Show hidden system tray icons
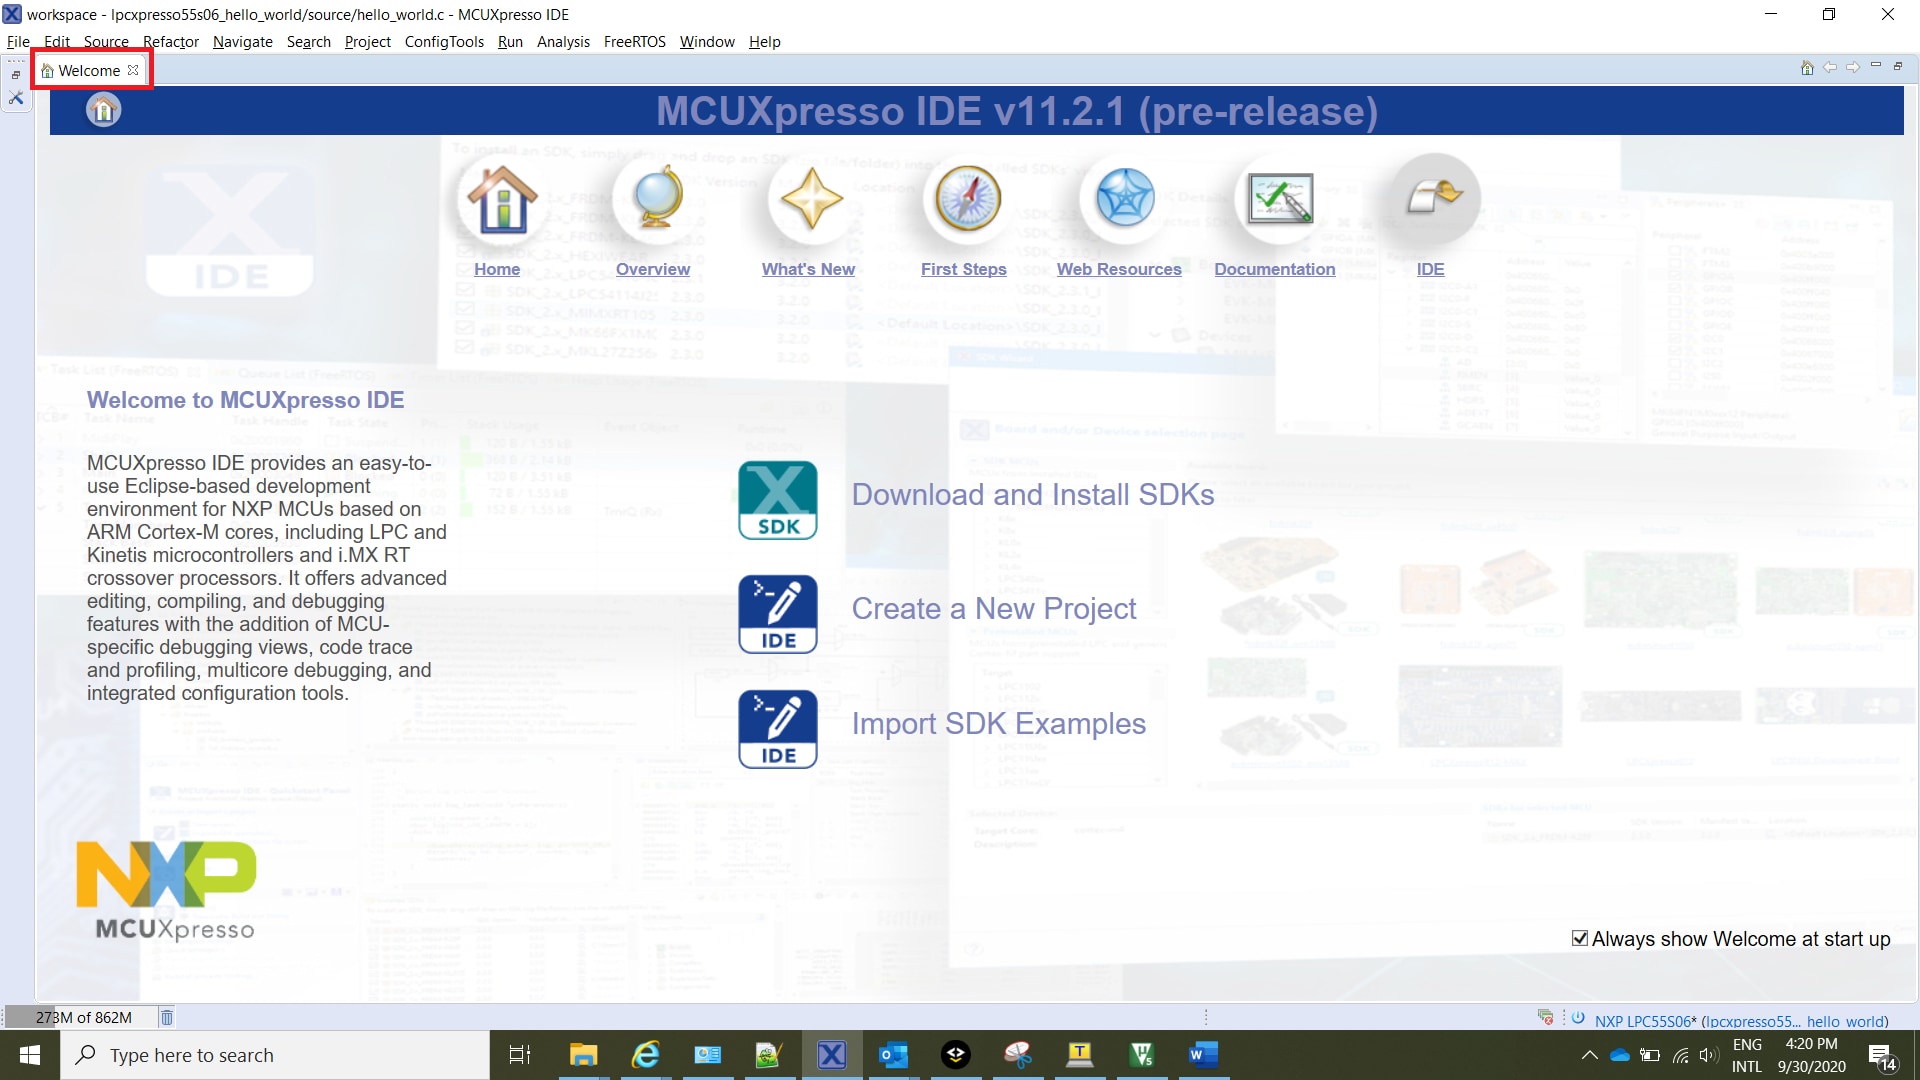The width and height of the screenshot is (1920, 1080). (1589, 1055)
